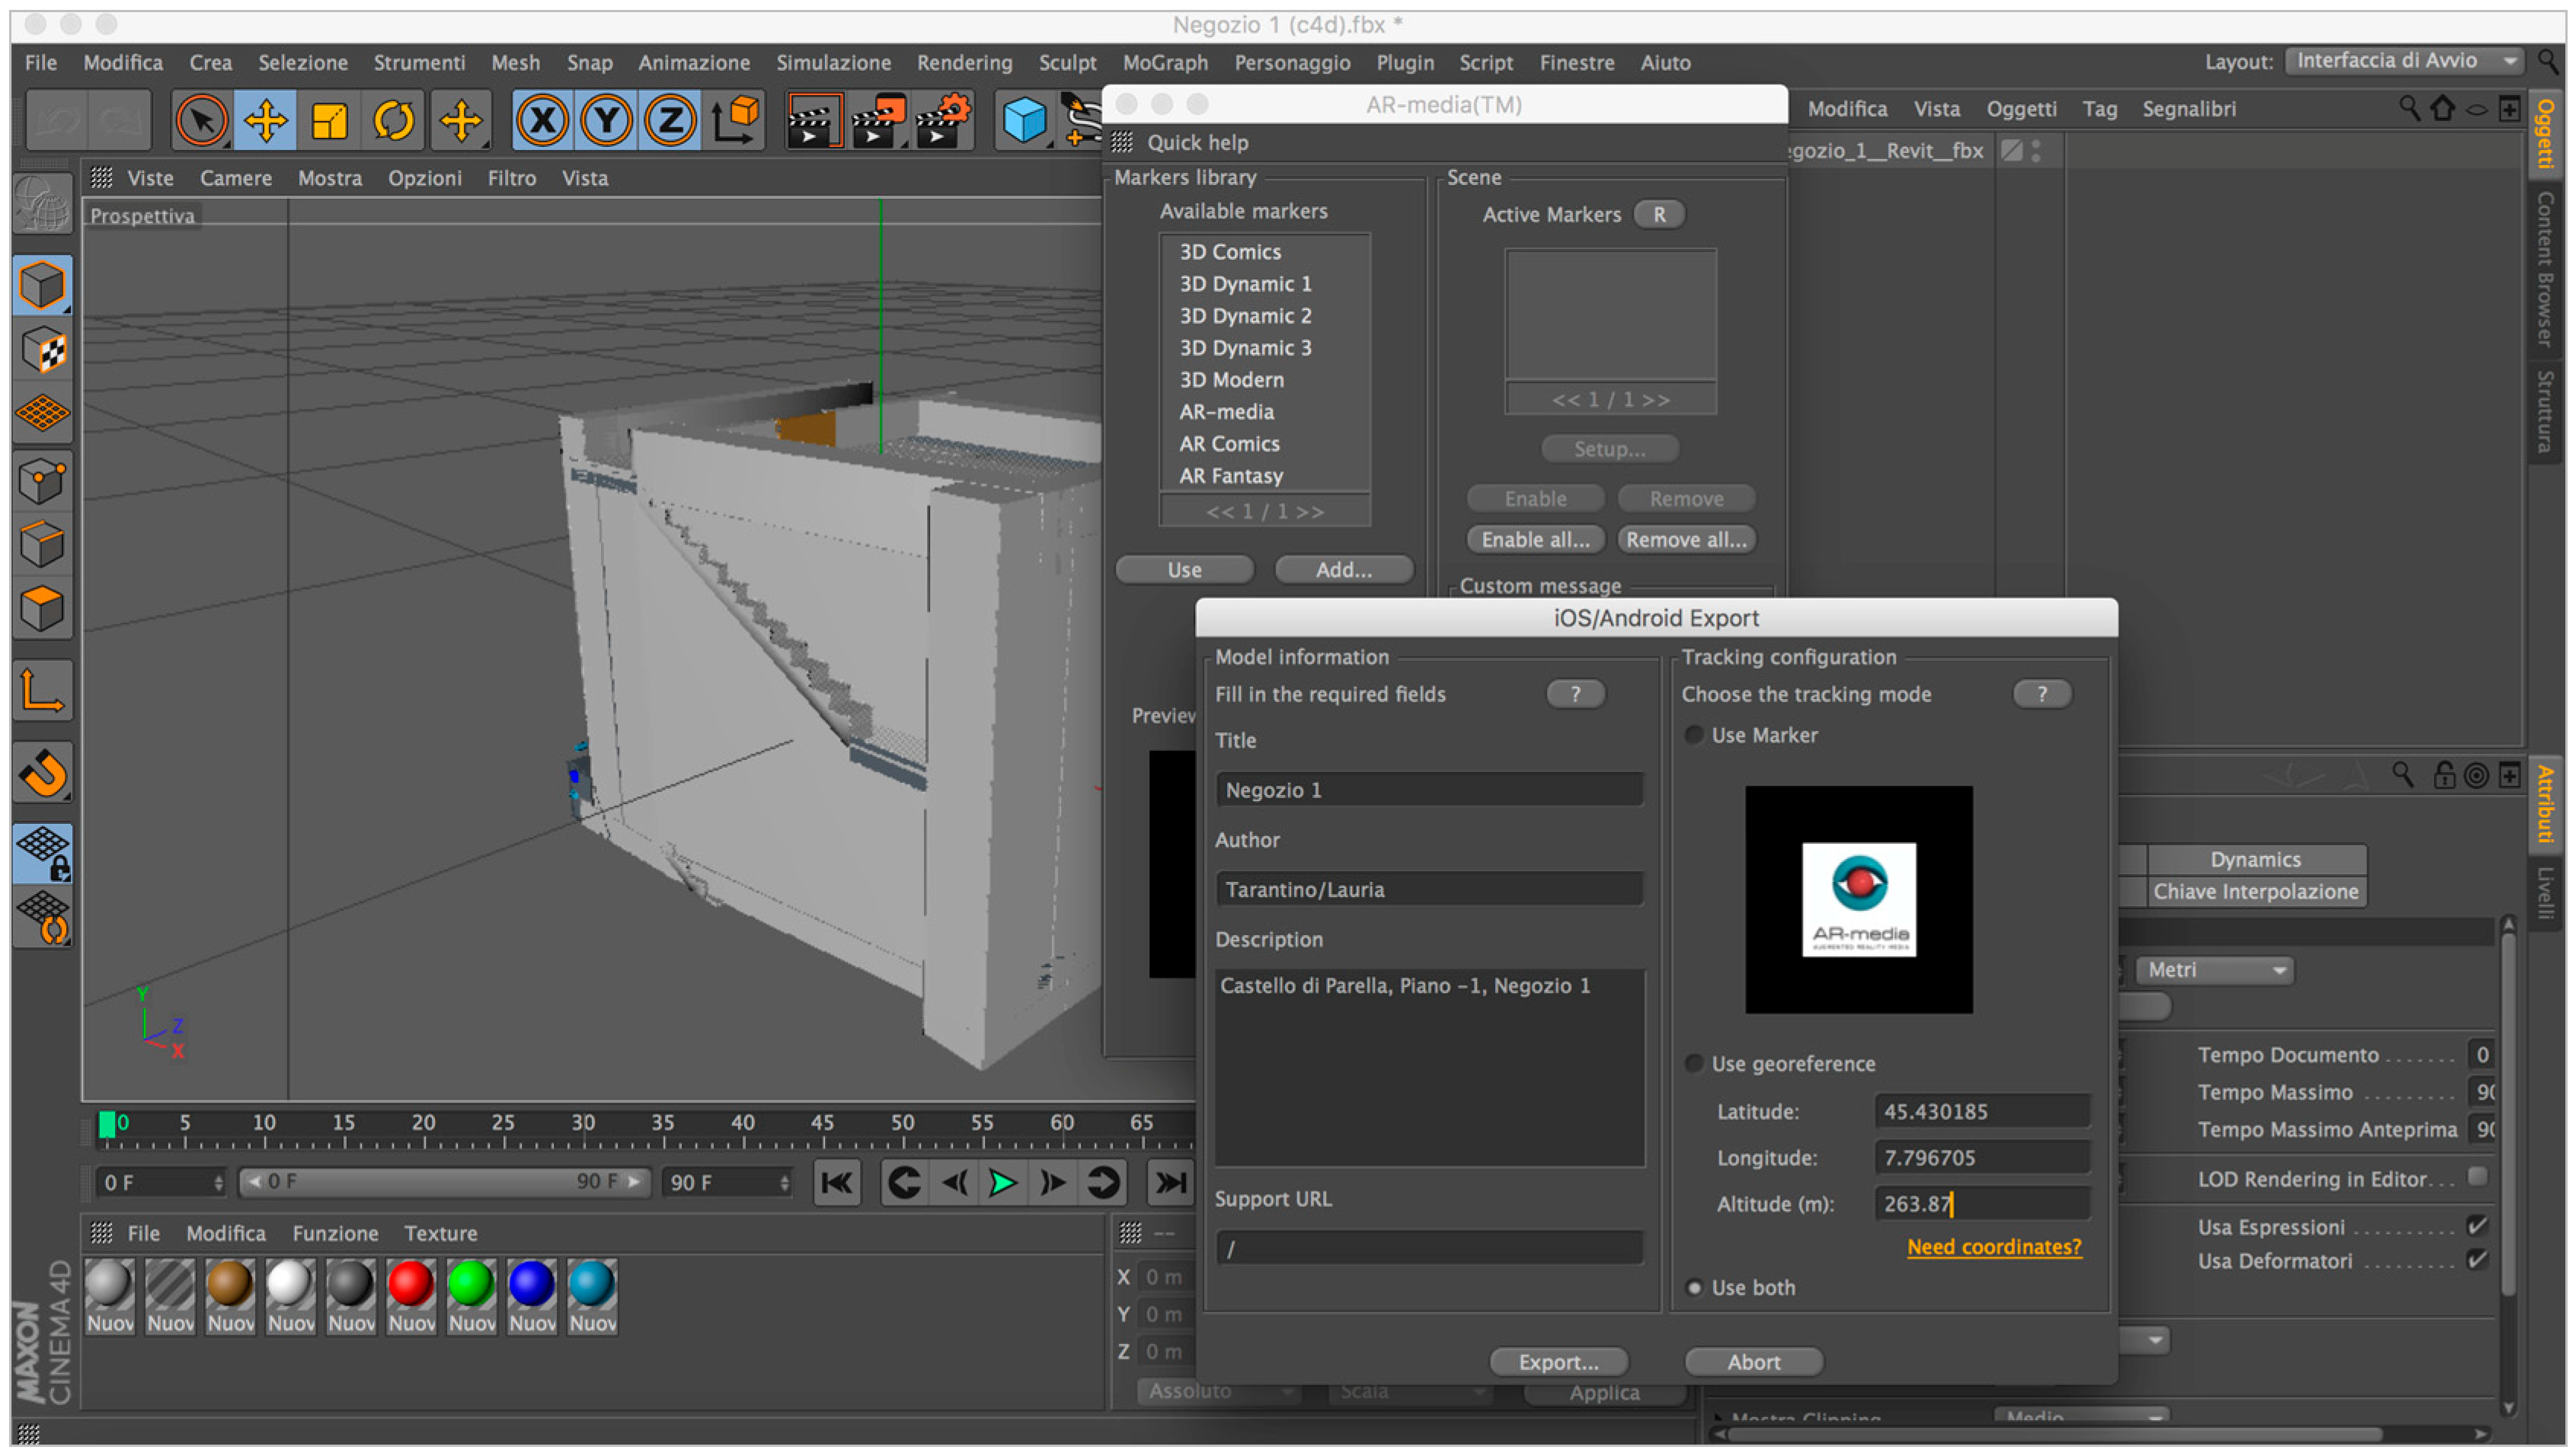This screenshot has width=2576, height=1456.
Task: Select the Move tool in toolbar
Action: coord(266,120)
